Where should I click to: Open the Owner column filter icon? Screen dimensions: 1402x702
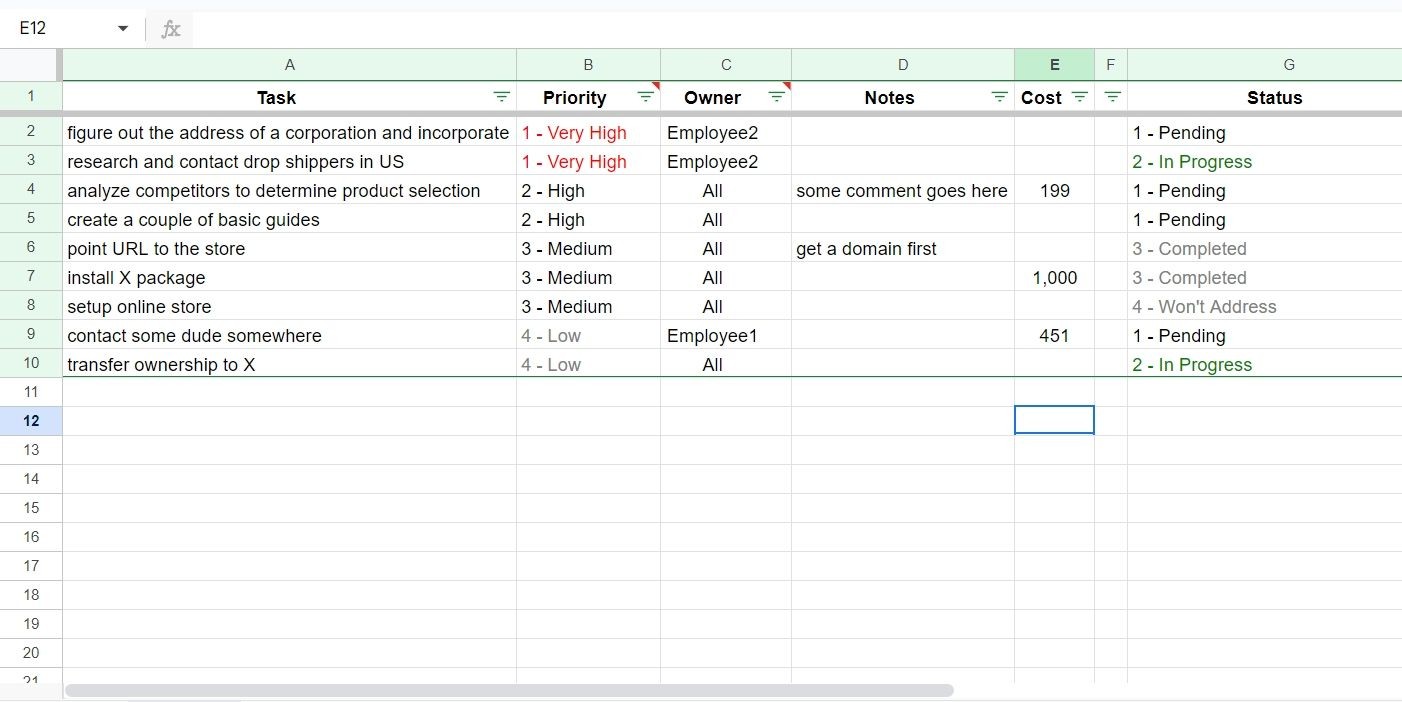tap(777, 97)
